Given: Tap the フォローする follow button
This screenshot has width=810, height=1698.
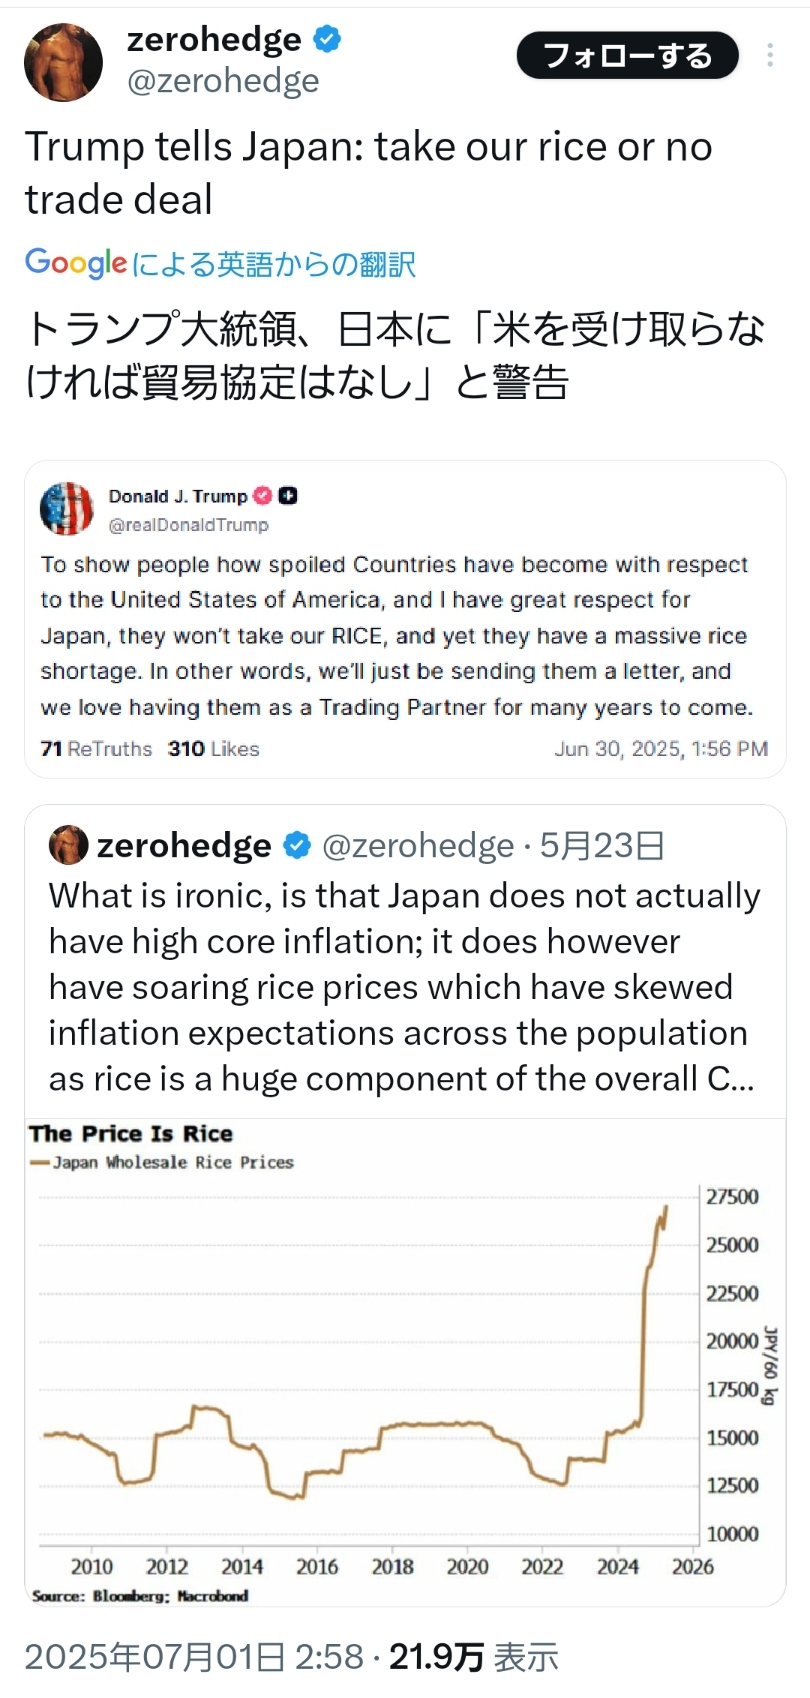Looking at the screenshot, I should pyautogui.click(x=627, y=55).
